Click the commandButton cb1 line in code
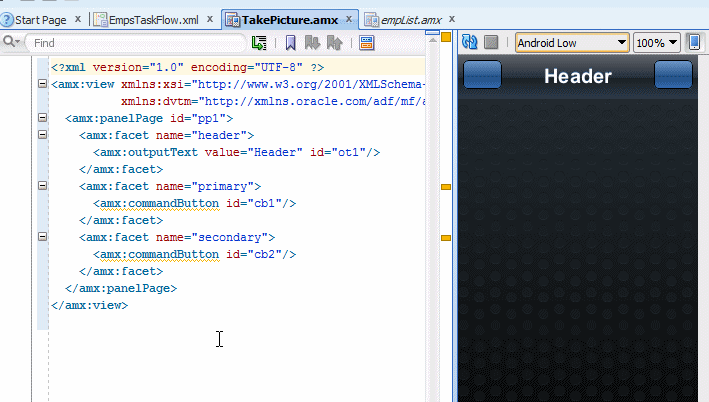 tap(194, 203)
